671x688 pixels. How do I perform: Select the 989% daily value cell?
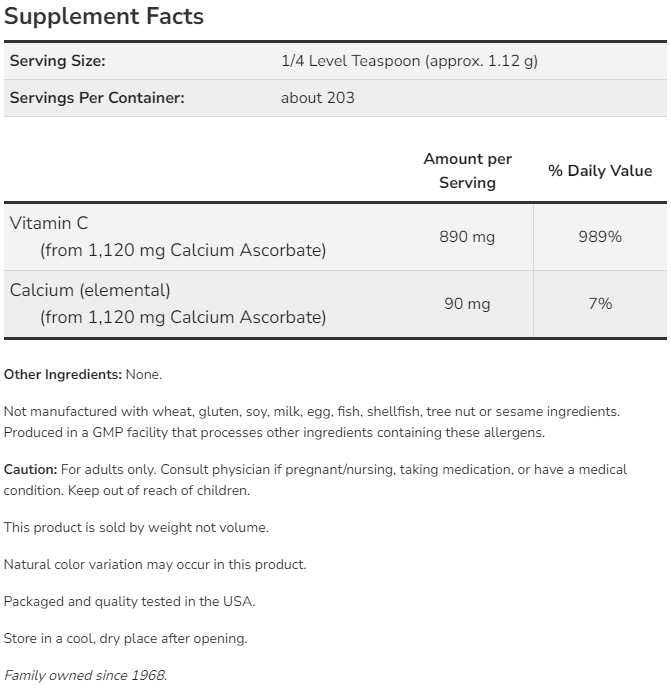[600, 237]
